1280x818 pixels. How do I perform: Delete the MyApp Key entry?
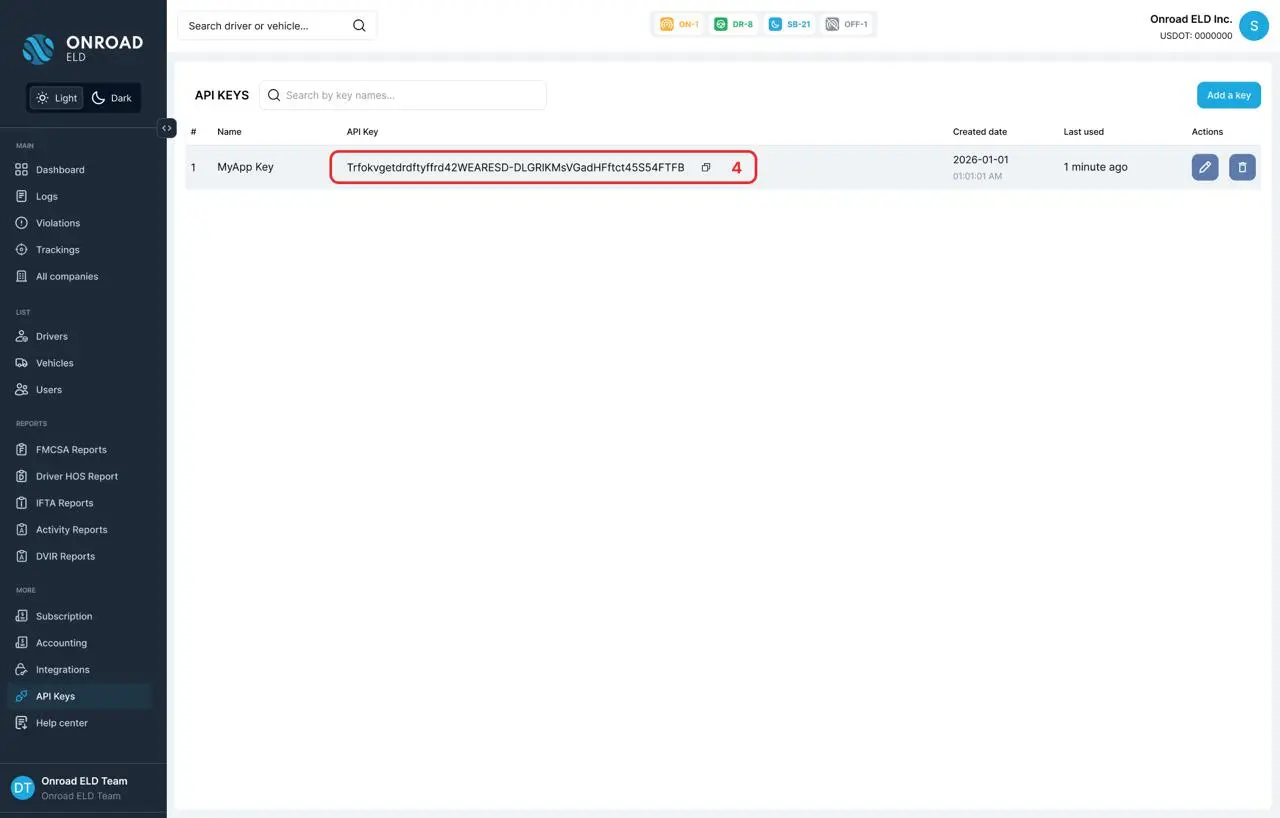click(x=1242, y=167)
